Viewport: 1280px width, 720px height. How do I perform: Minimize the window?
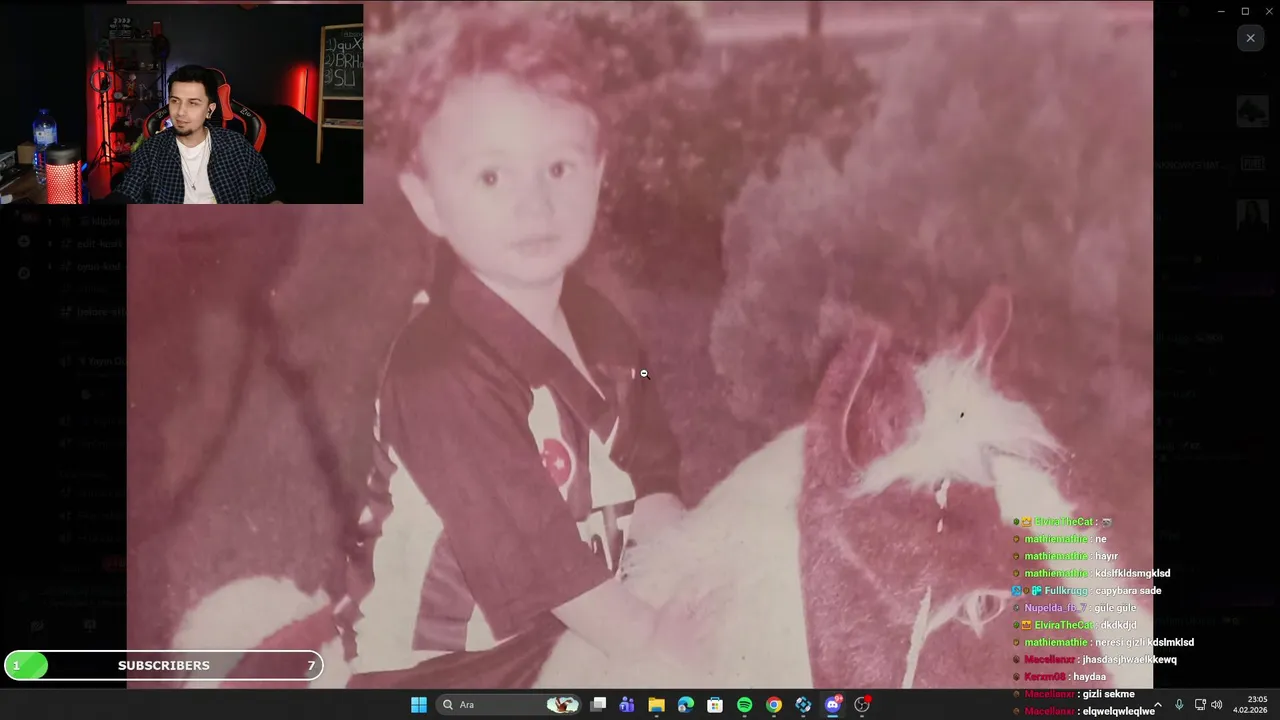[1221, 11]
